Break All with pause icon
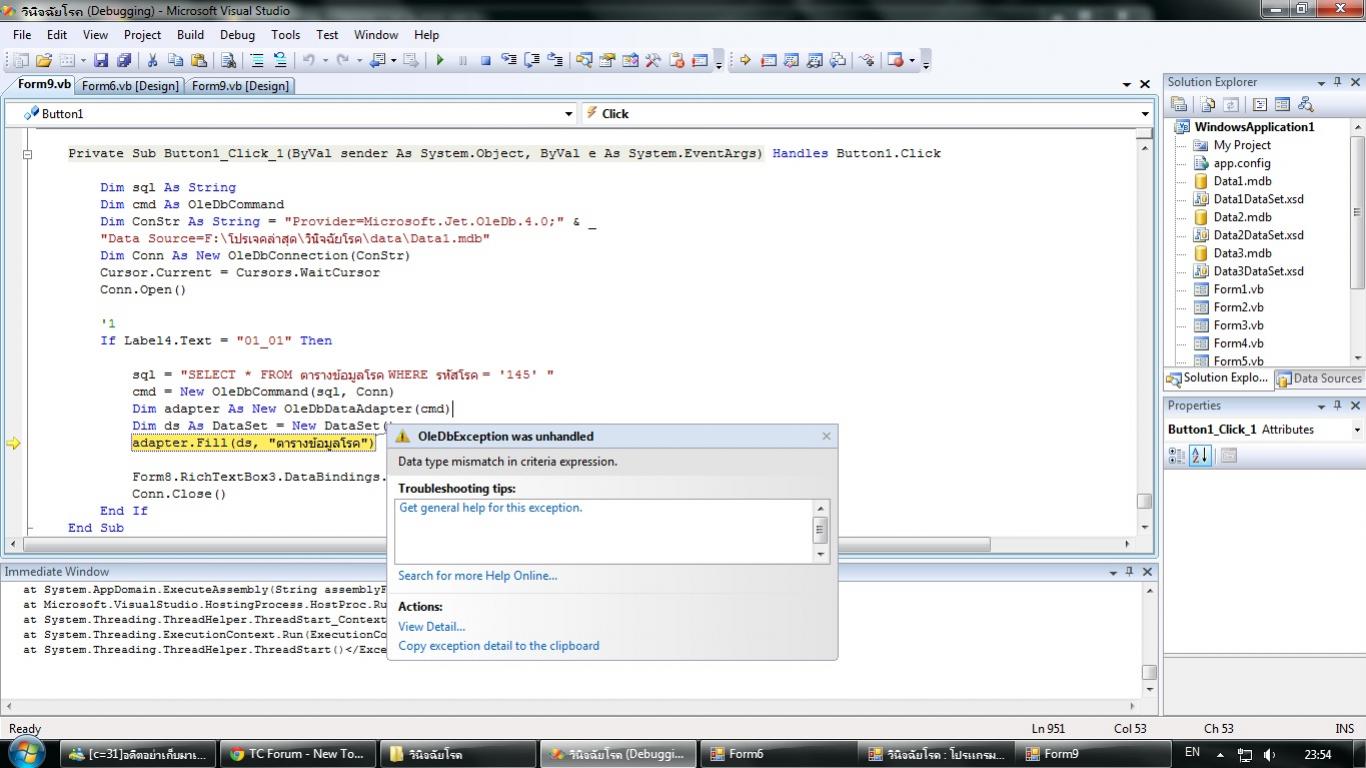1366x768 pixels. point(463,60)
